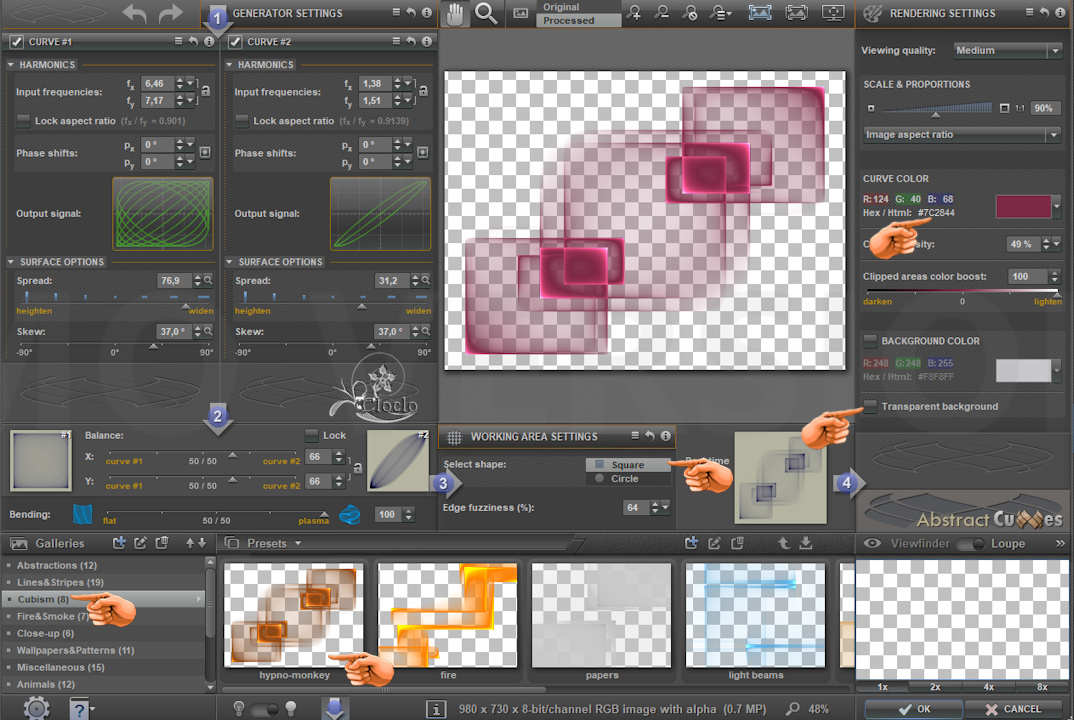
Task: Select the Circle shape option
Action: click(600, 479)
